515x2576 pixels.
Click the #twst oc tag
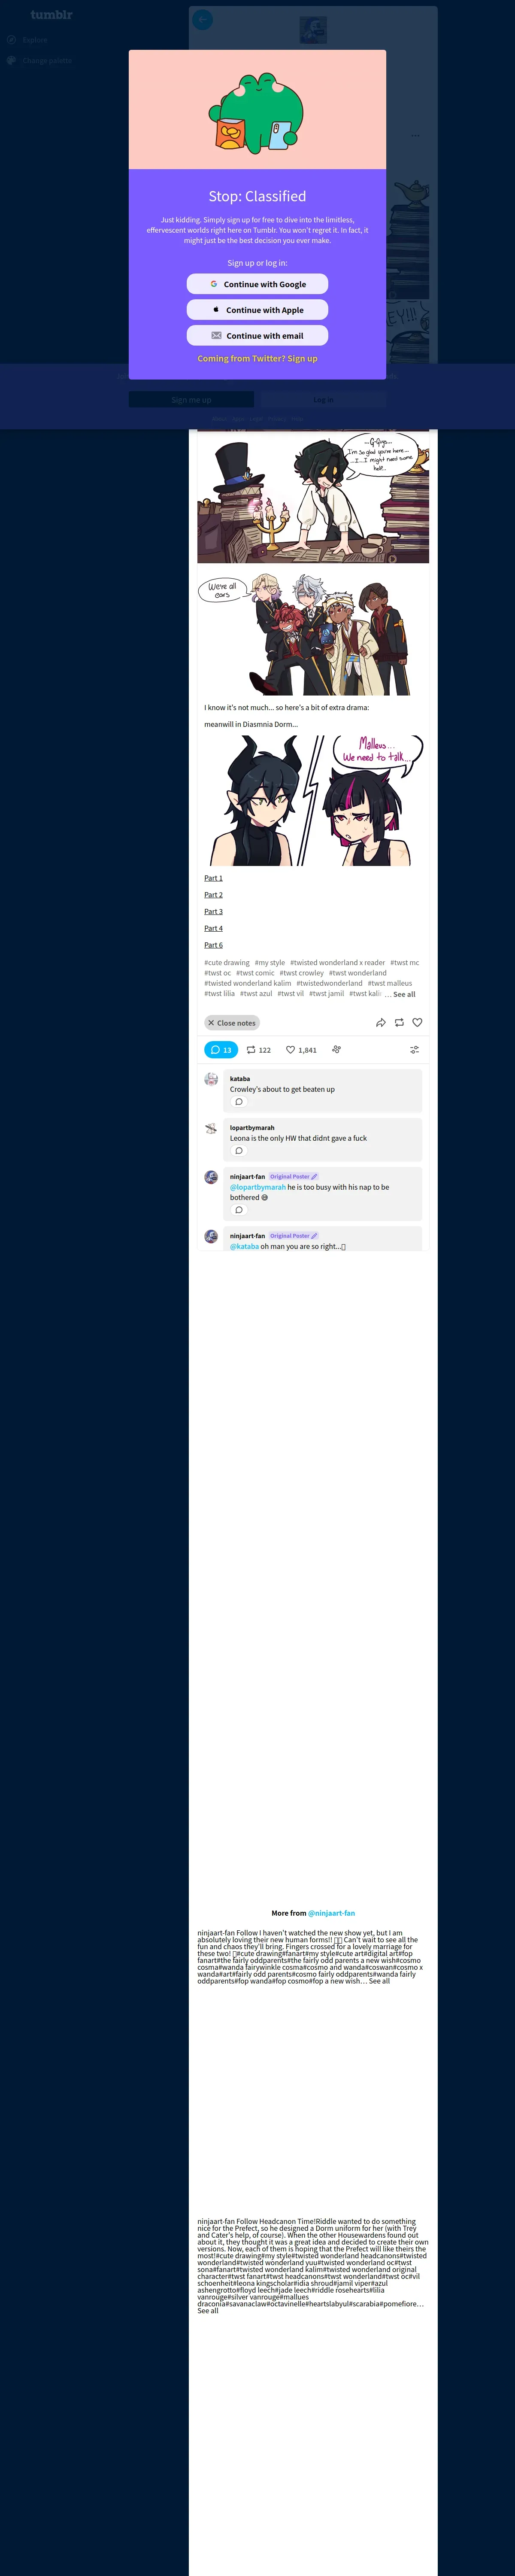[218, 973]
